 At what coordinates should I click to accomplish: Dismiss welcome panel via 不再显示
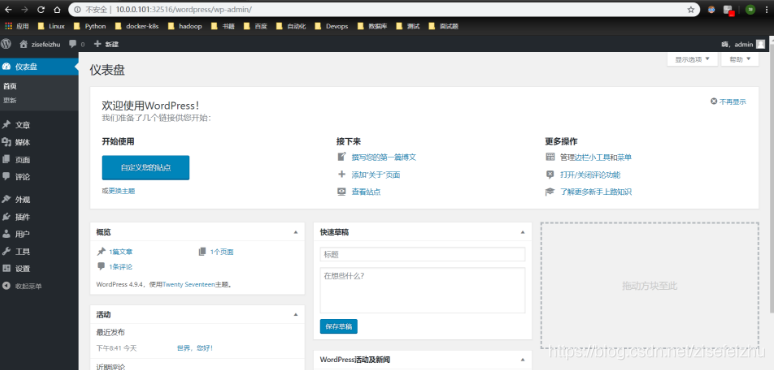728,102
